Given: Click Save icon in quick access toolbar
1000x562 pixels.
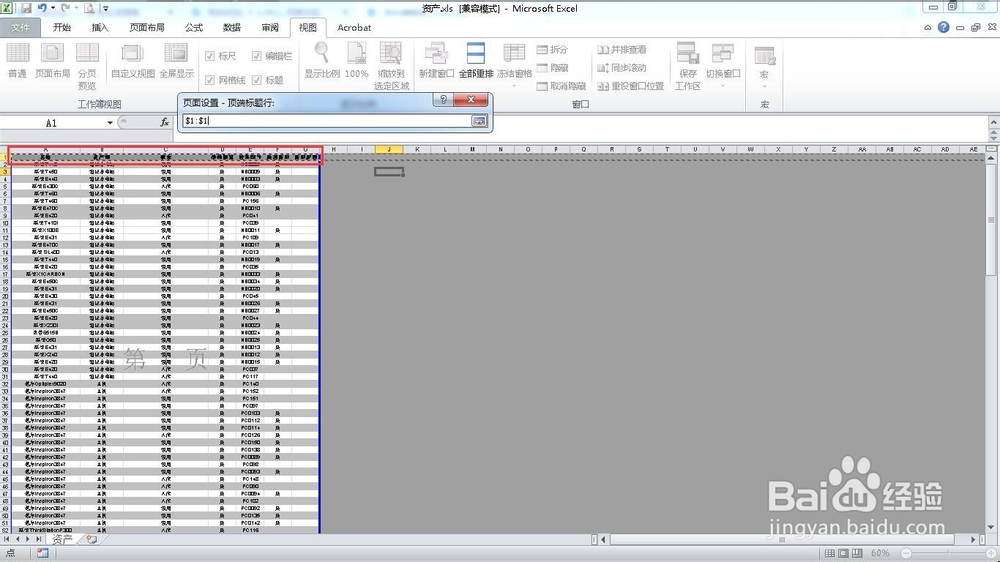Looking at the screenshot, I should (26, 8).
